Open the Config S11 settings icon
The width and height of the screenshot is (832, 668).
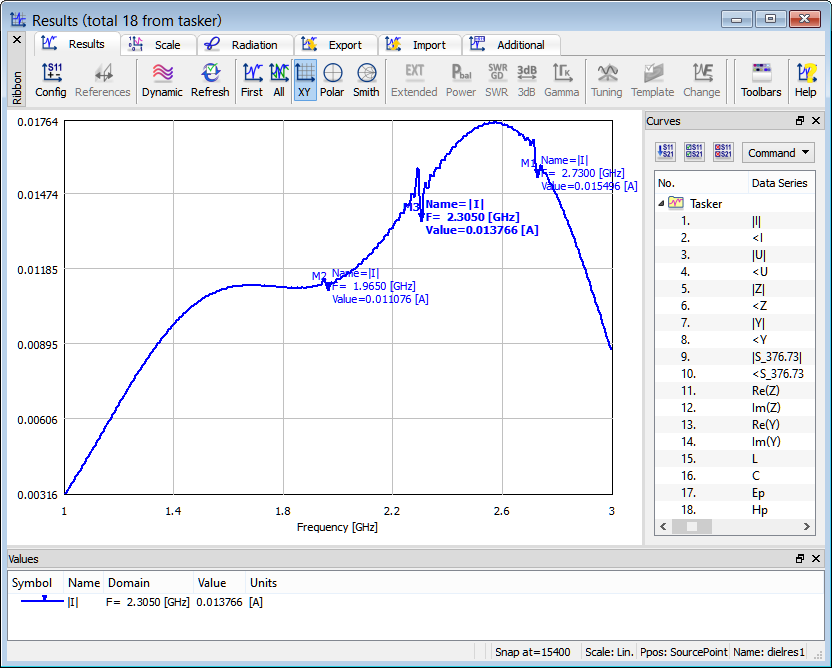pyautogui.click(x=50, y=79)
